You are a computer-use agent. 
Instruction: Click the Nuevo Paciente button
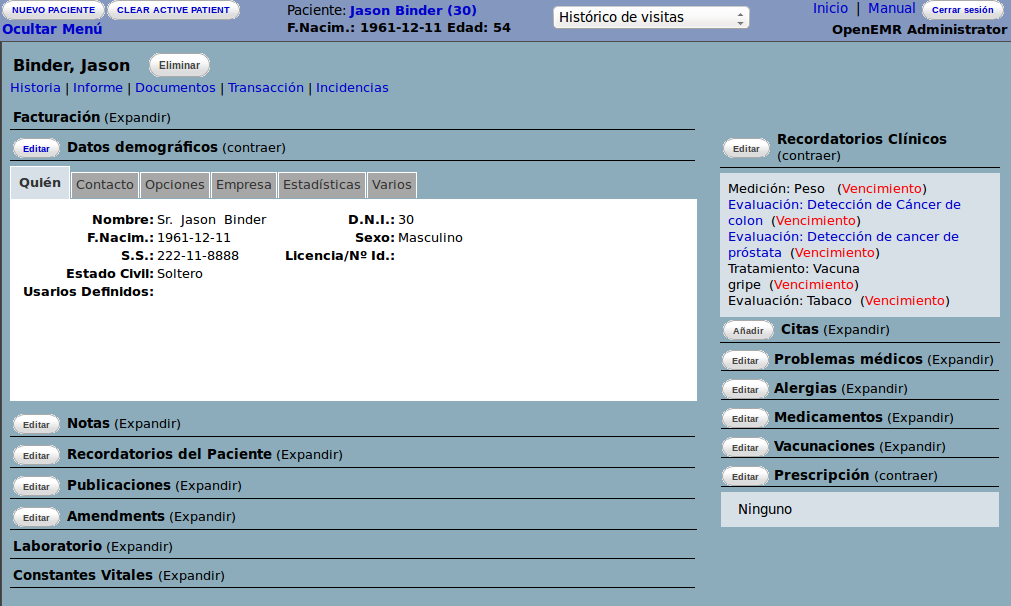point(53,10)
